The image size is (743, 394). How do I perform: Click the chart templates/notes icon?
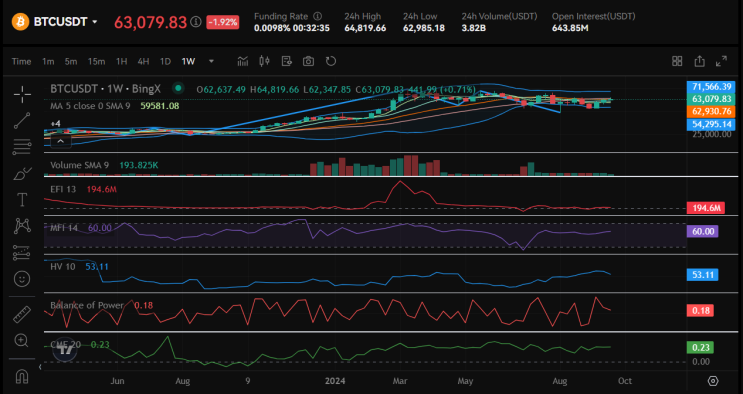point(286,61)
